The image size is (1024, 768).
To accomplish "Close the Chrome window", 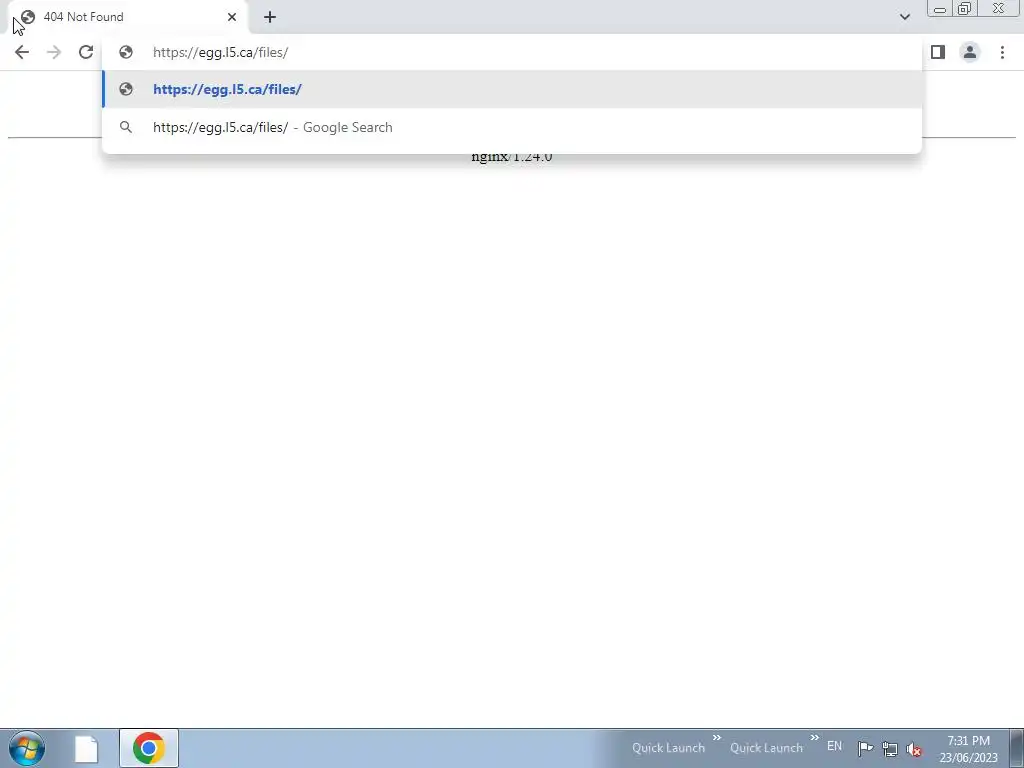I will [x=999, y=8].
